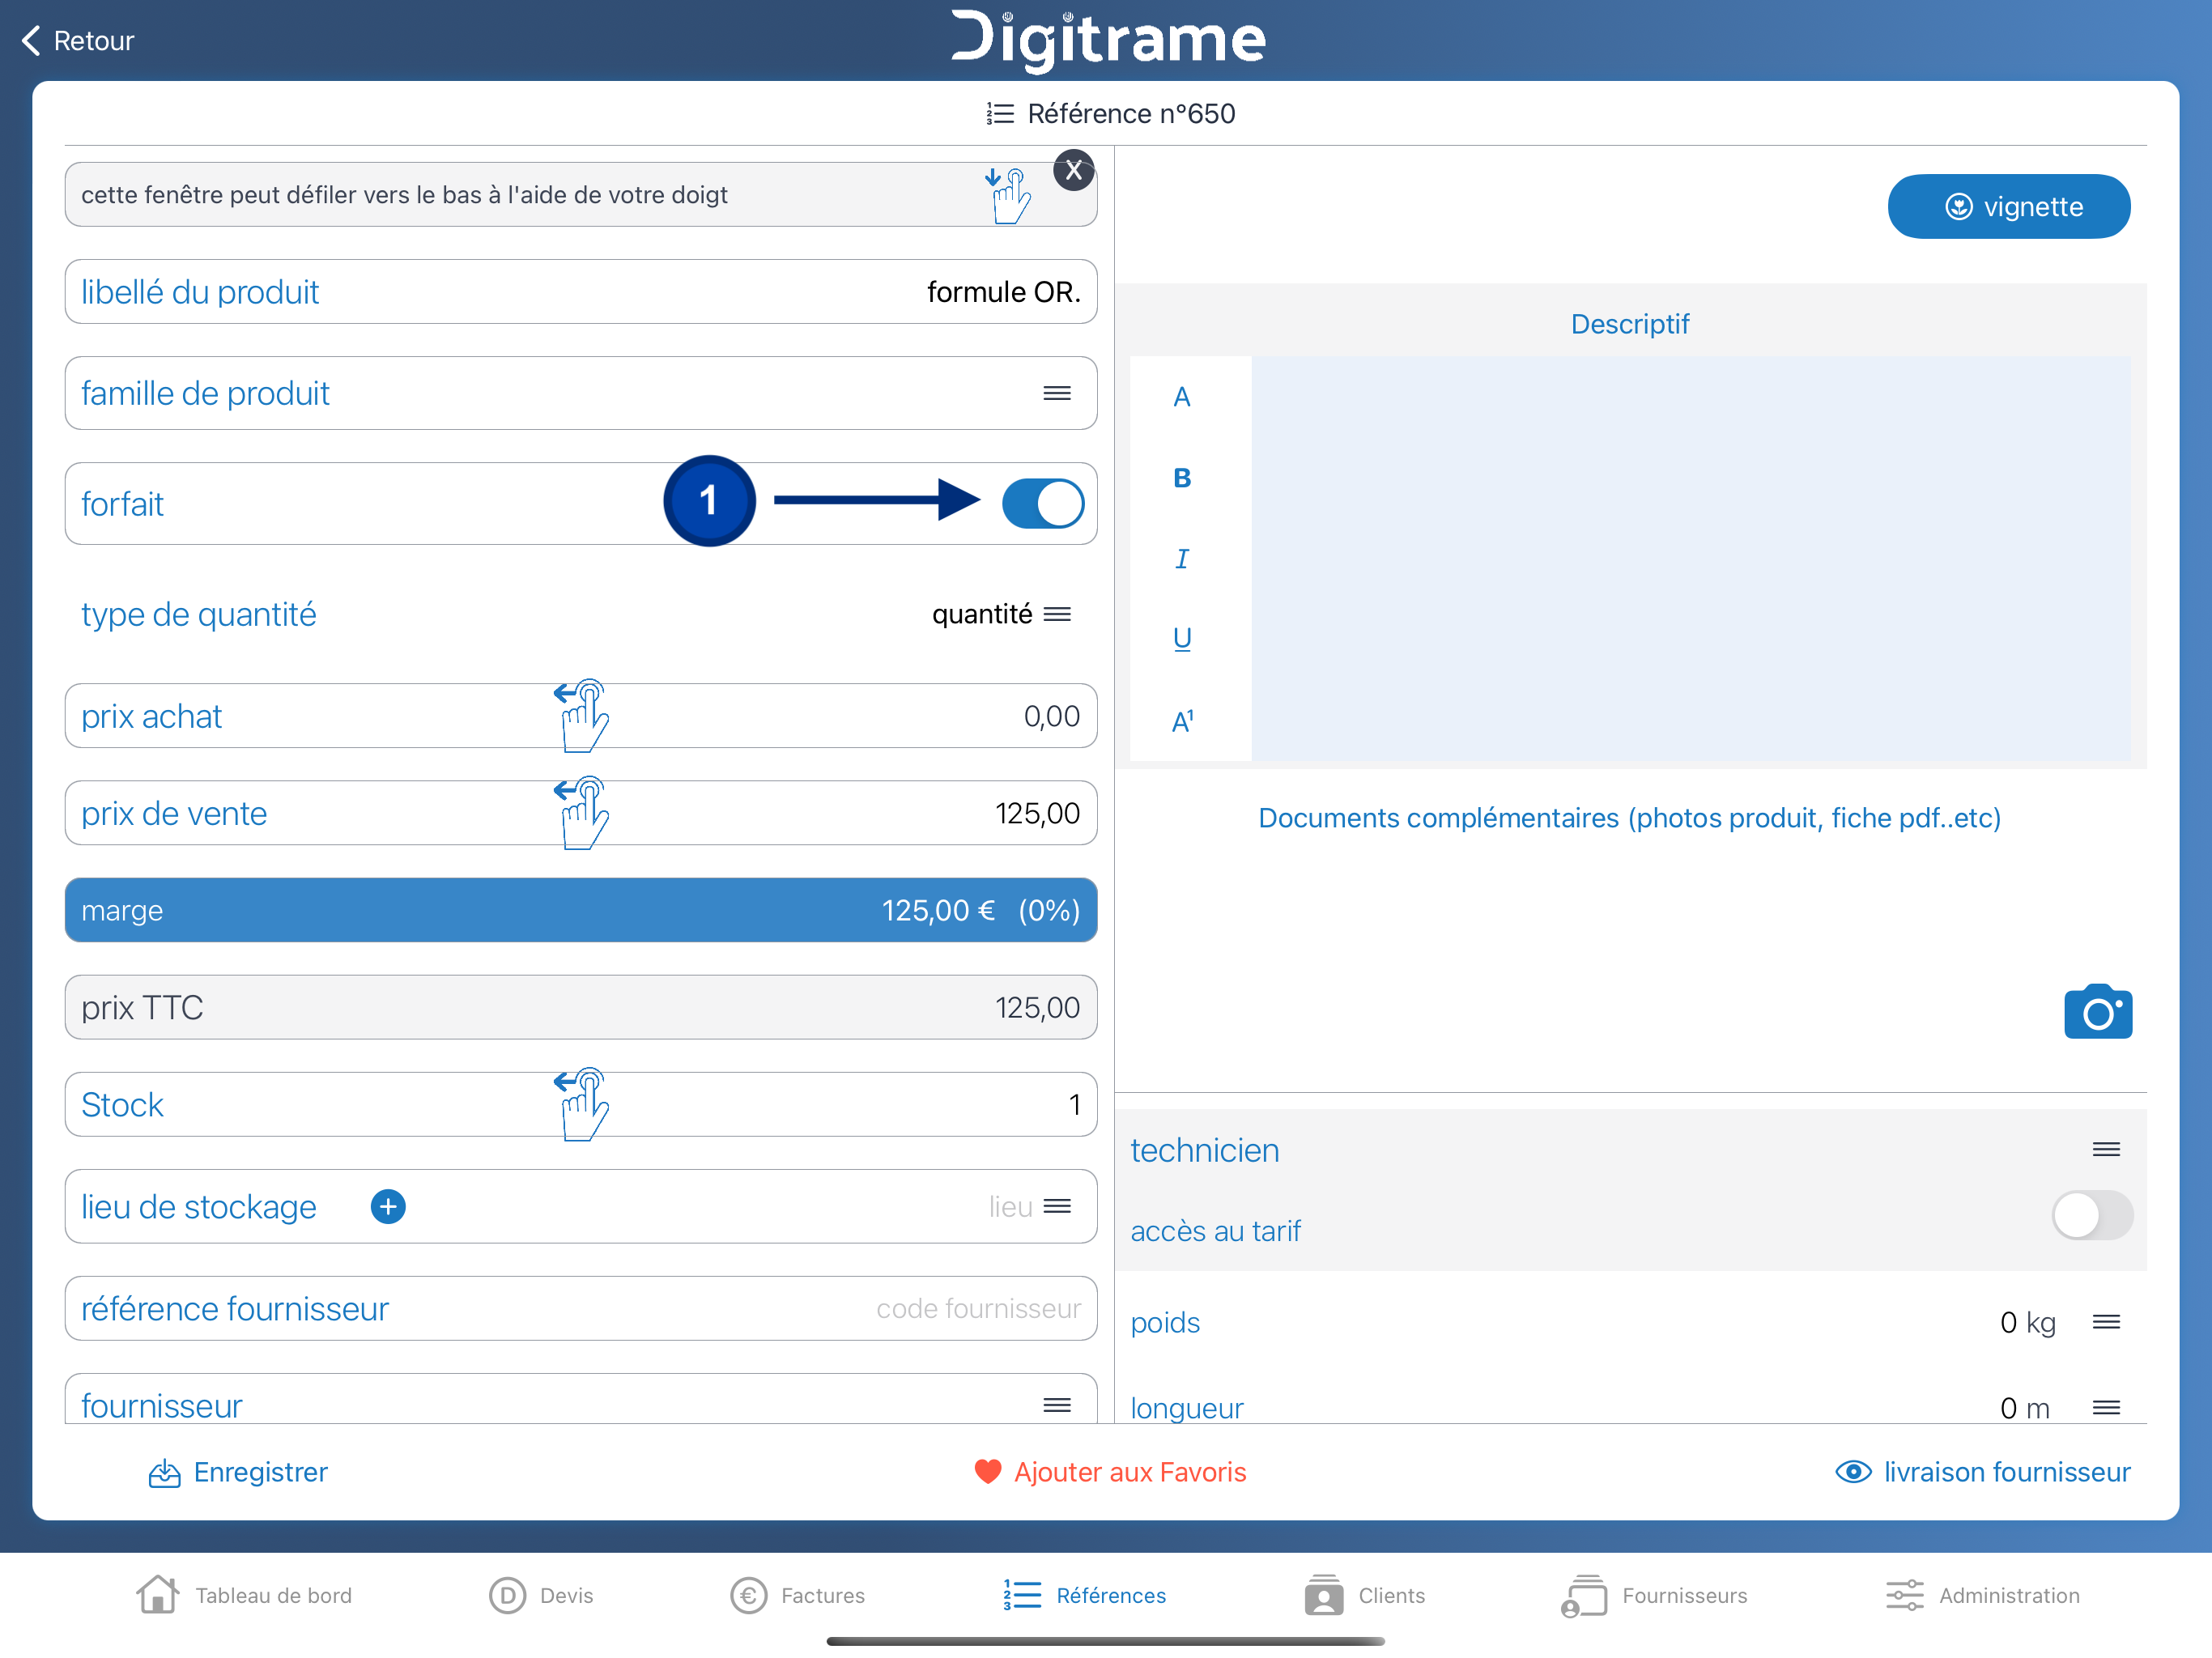Screen dimensions: 2212x1658
Task: Open the longueur unit menu
Action: tap(2106, 1408)
